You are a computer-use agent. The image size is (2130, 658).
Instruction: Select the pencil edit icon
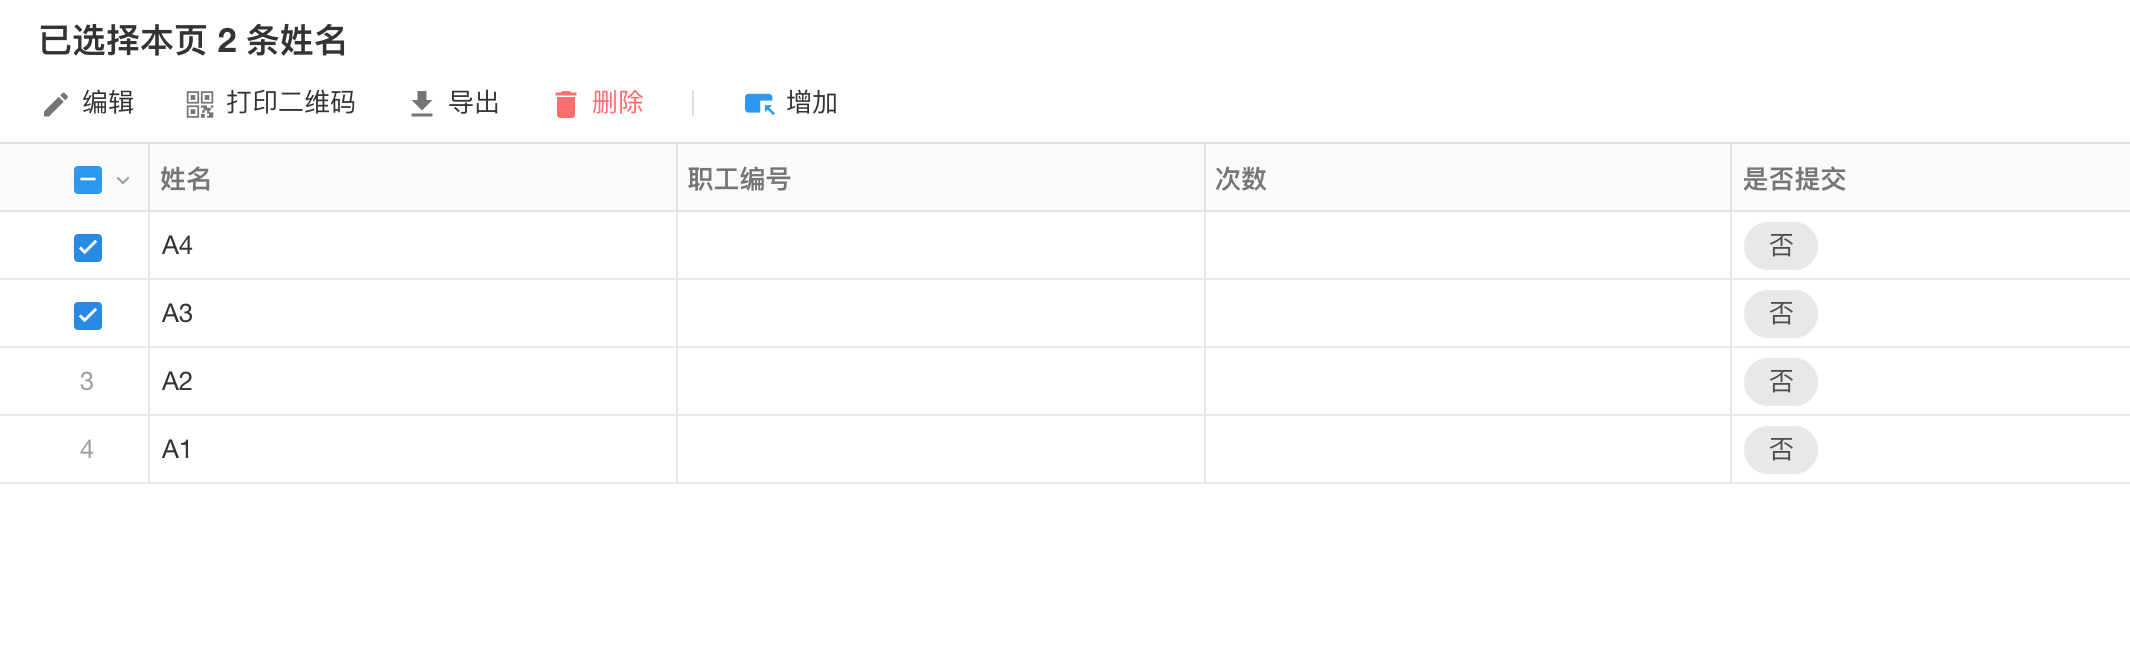tap(56, 103)
